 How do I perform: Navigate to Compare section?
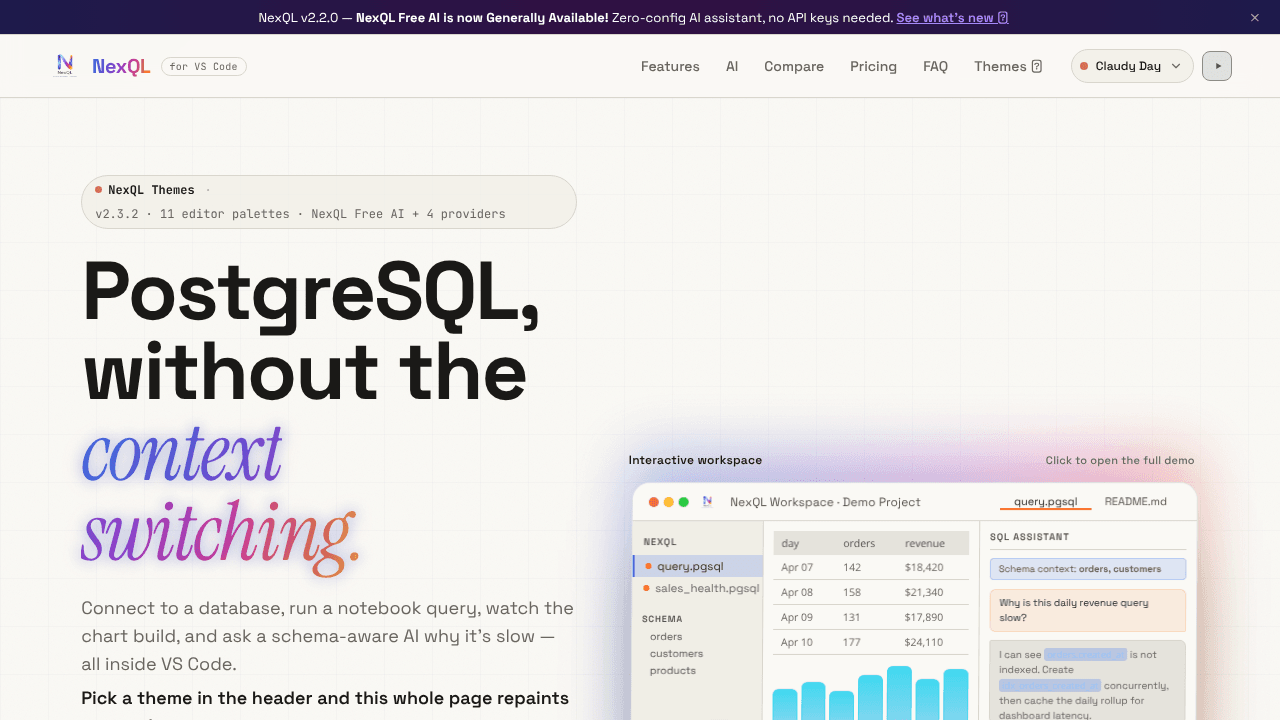coord(794,66)
